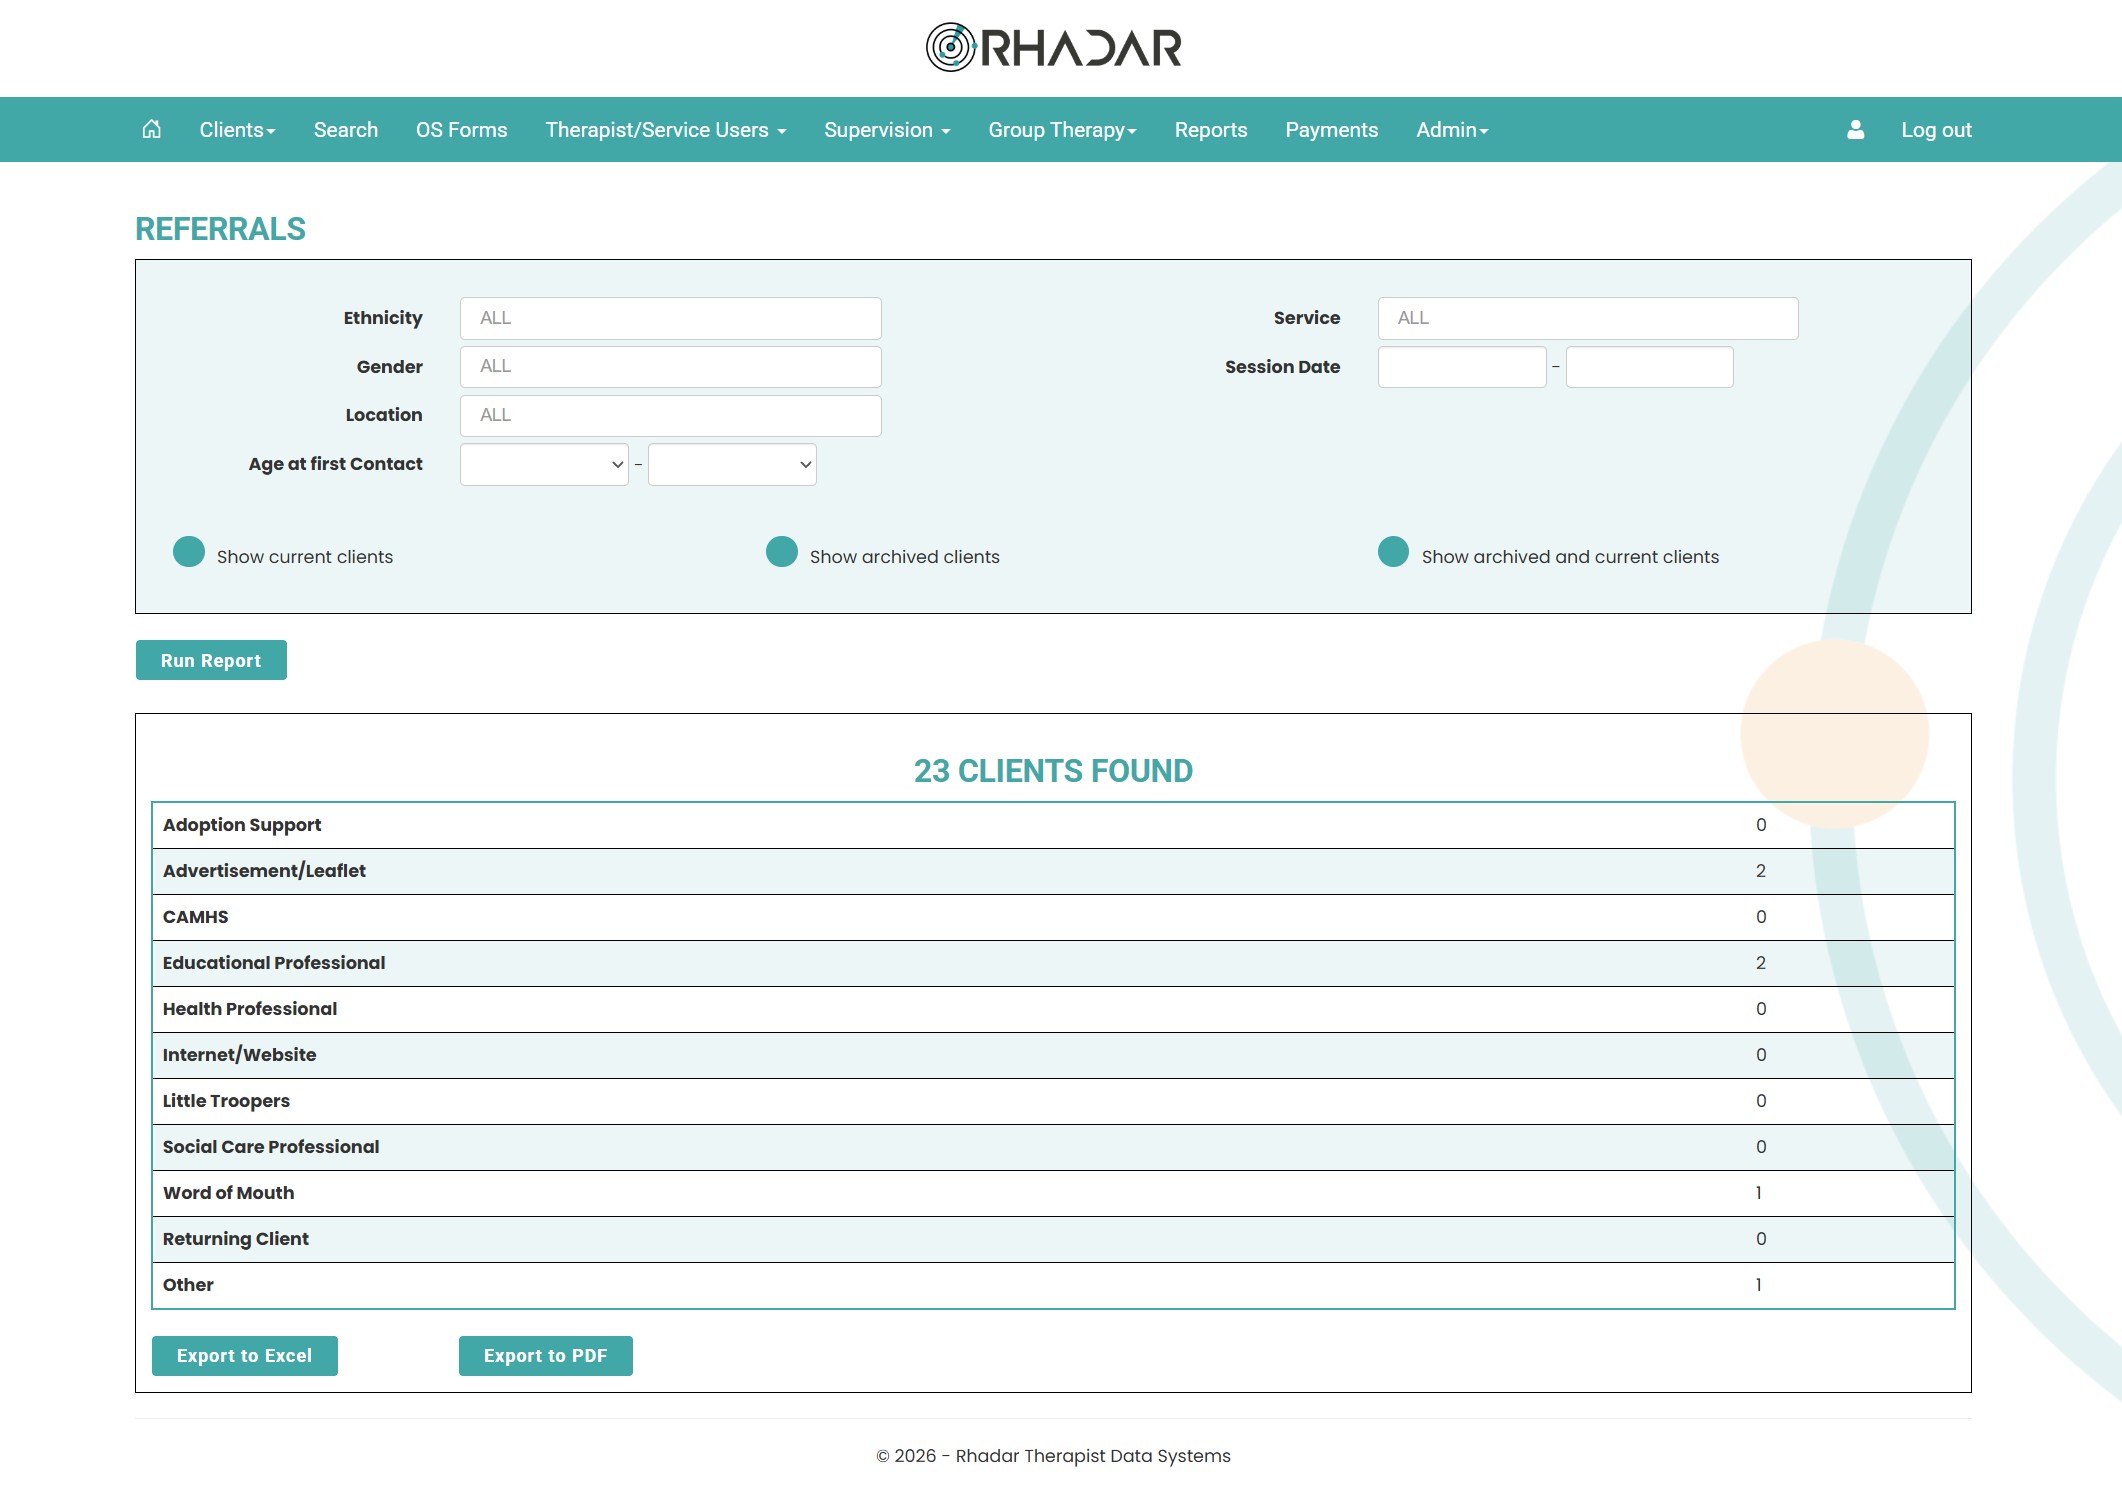Click the REFERRALS page heading

[220, 229]
